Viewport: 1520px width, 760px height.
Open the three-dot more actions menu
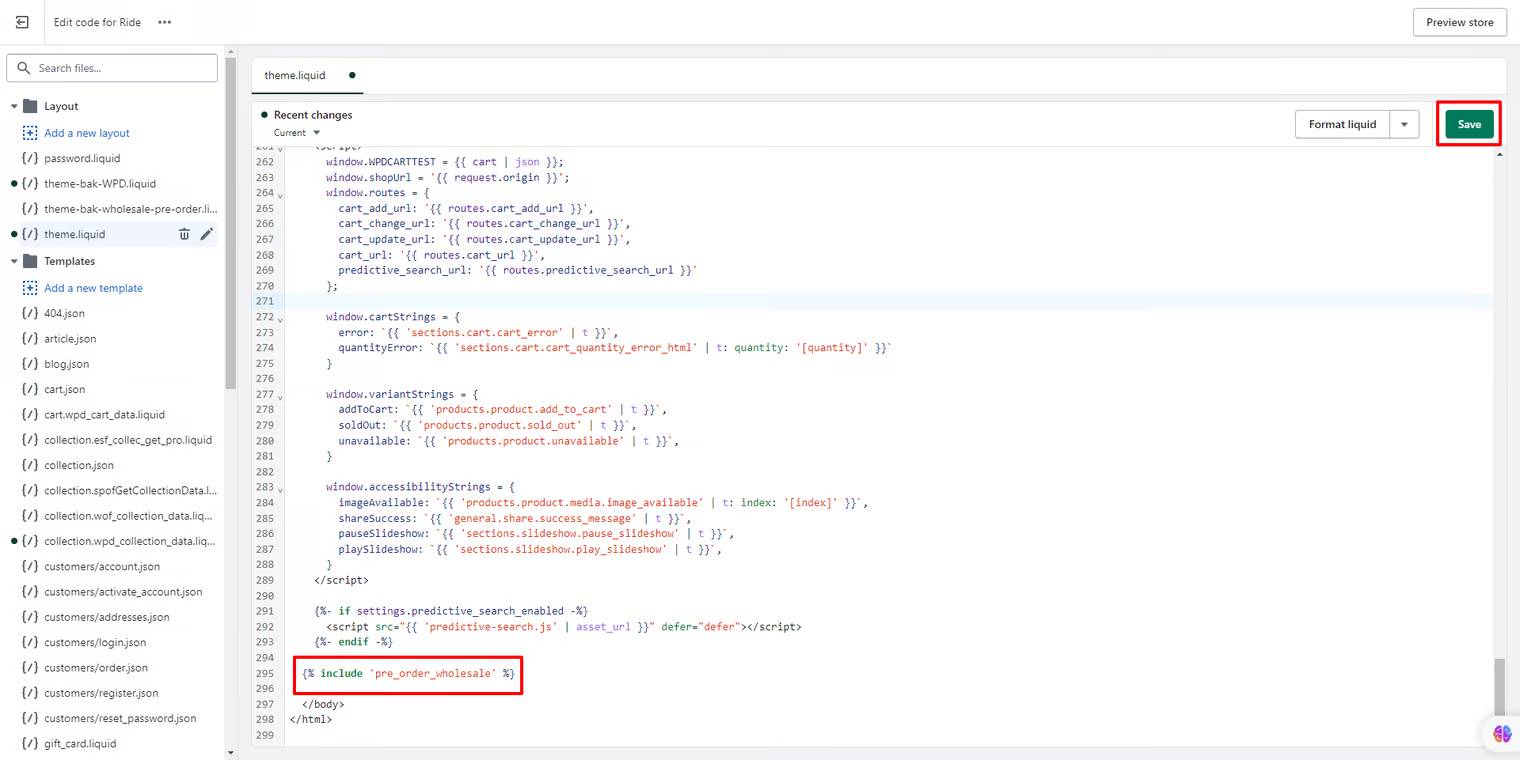click(x=164, y=22)
